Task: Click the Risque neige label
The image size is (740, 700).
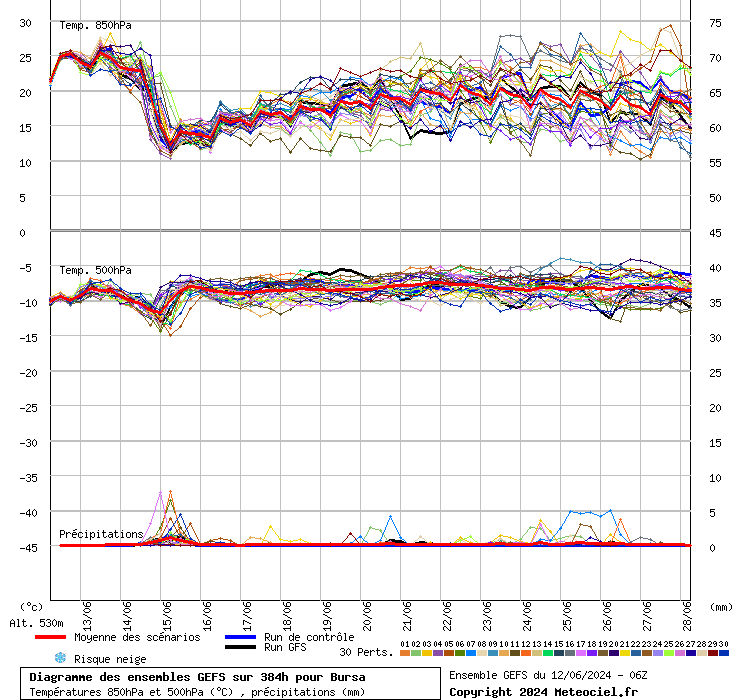Action: [110, 659]
